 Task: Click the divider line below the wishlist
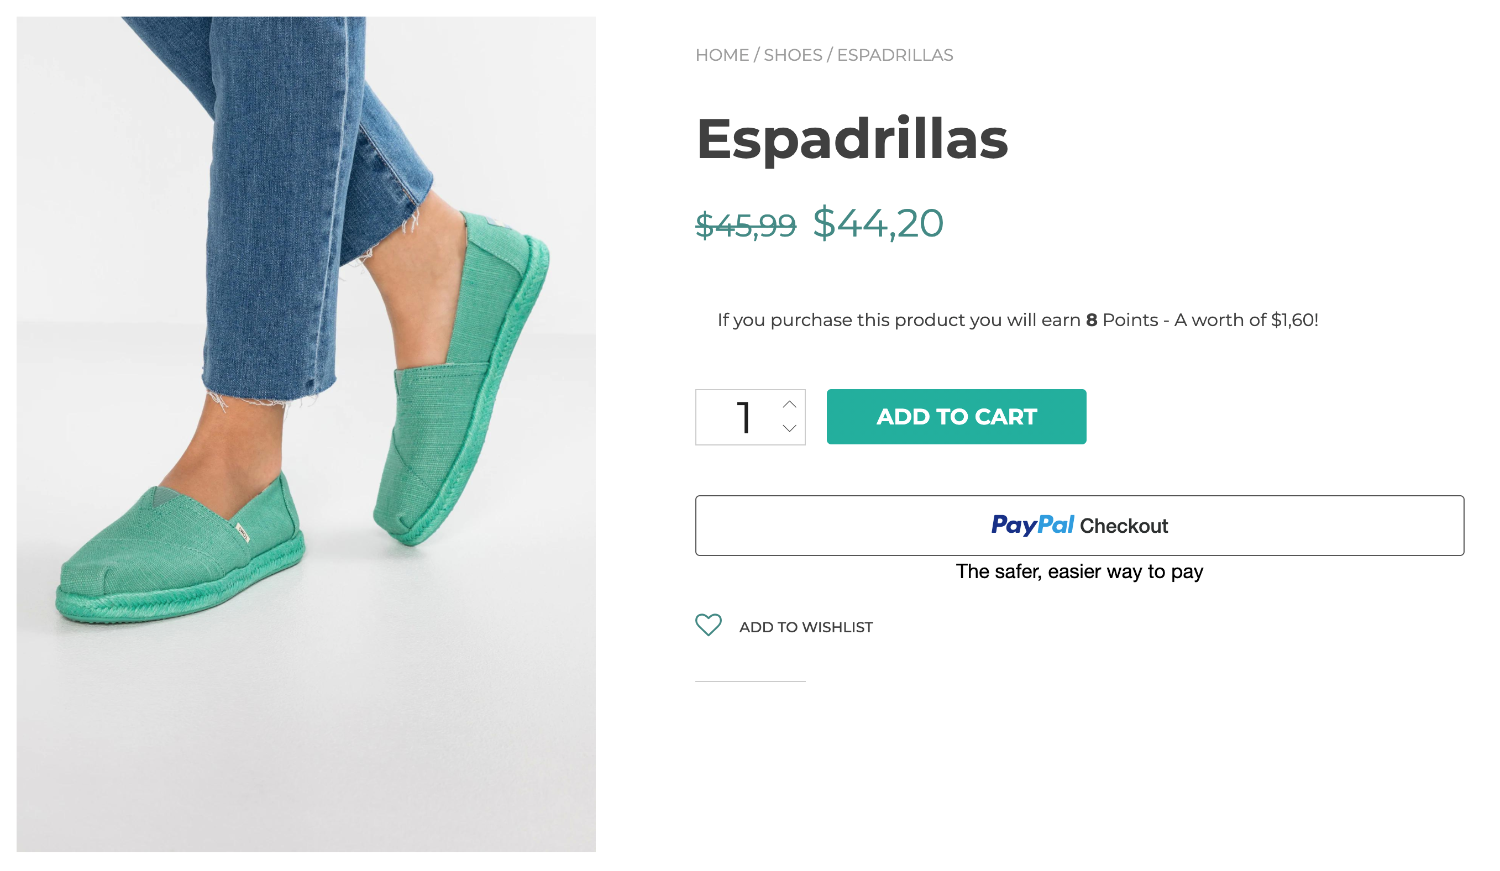pyautogui.click(x=750, y=681)
